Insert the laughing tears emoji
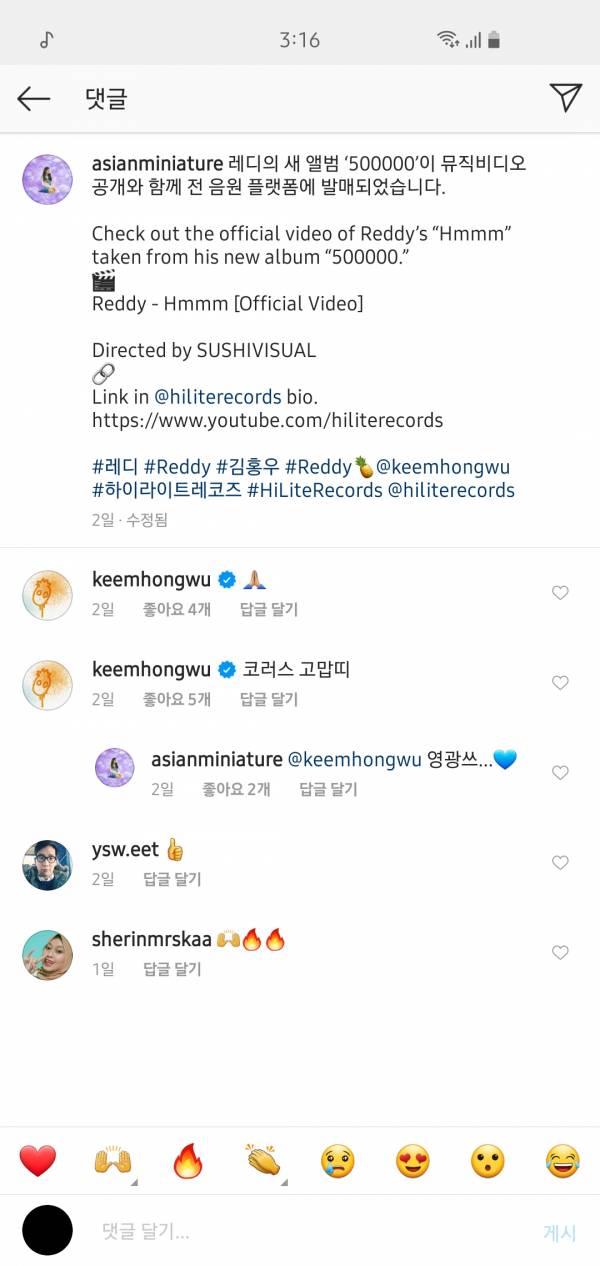This screenshot has width=600, height=1266. coord(562,1161)
